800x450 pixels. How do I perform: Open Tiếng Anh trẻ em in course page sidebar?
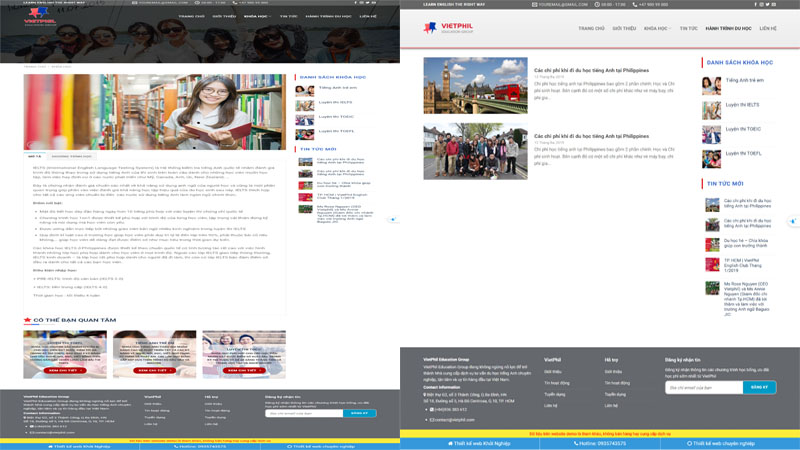(338, 88)
